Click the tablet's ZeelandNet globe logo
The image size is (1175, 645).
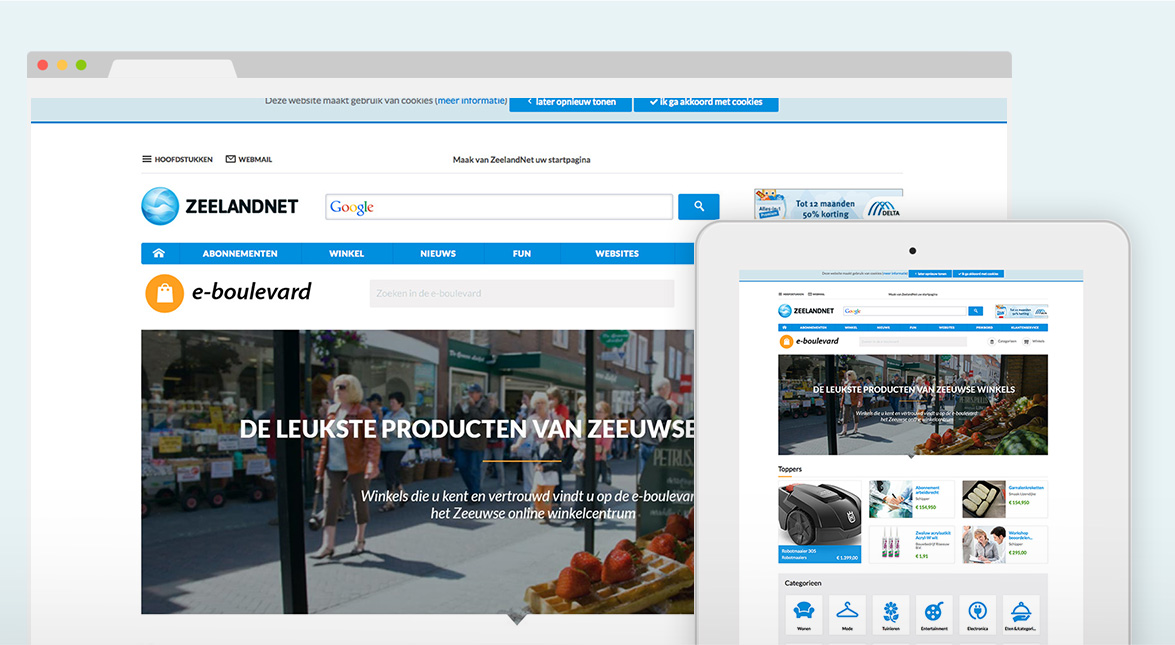click(785, 311)
